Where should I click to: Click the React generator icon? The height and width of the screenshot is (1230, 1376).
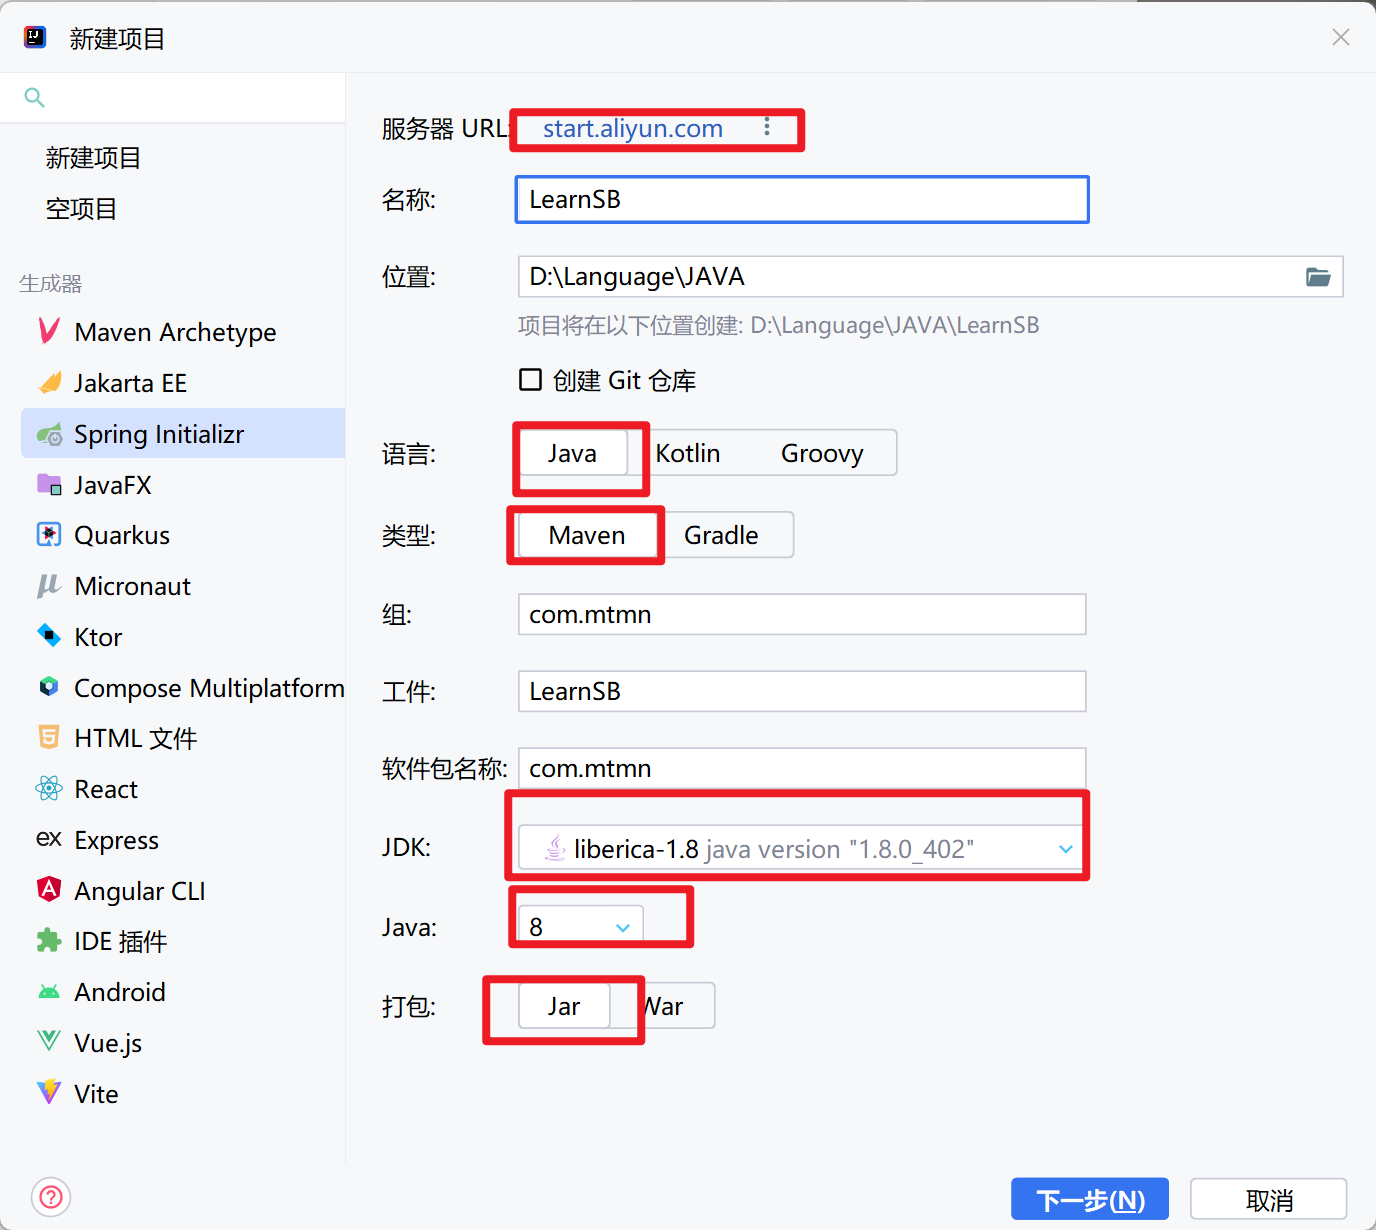tap(48, 789)
